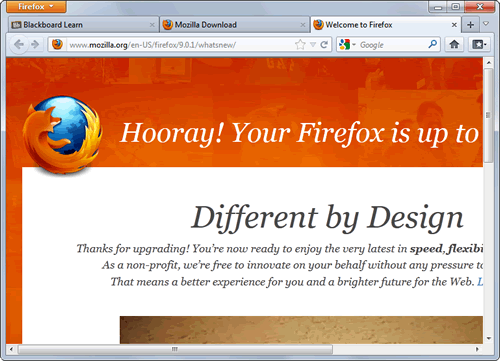
Task: Click the search magnifier icon
Action: pos(433,44)
